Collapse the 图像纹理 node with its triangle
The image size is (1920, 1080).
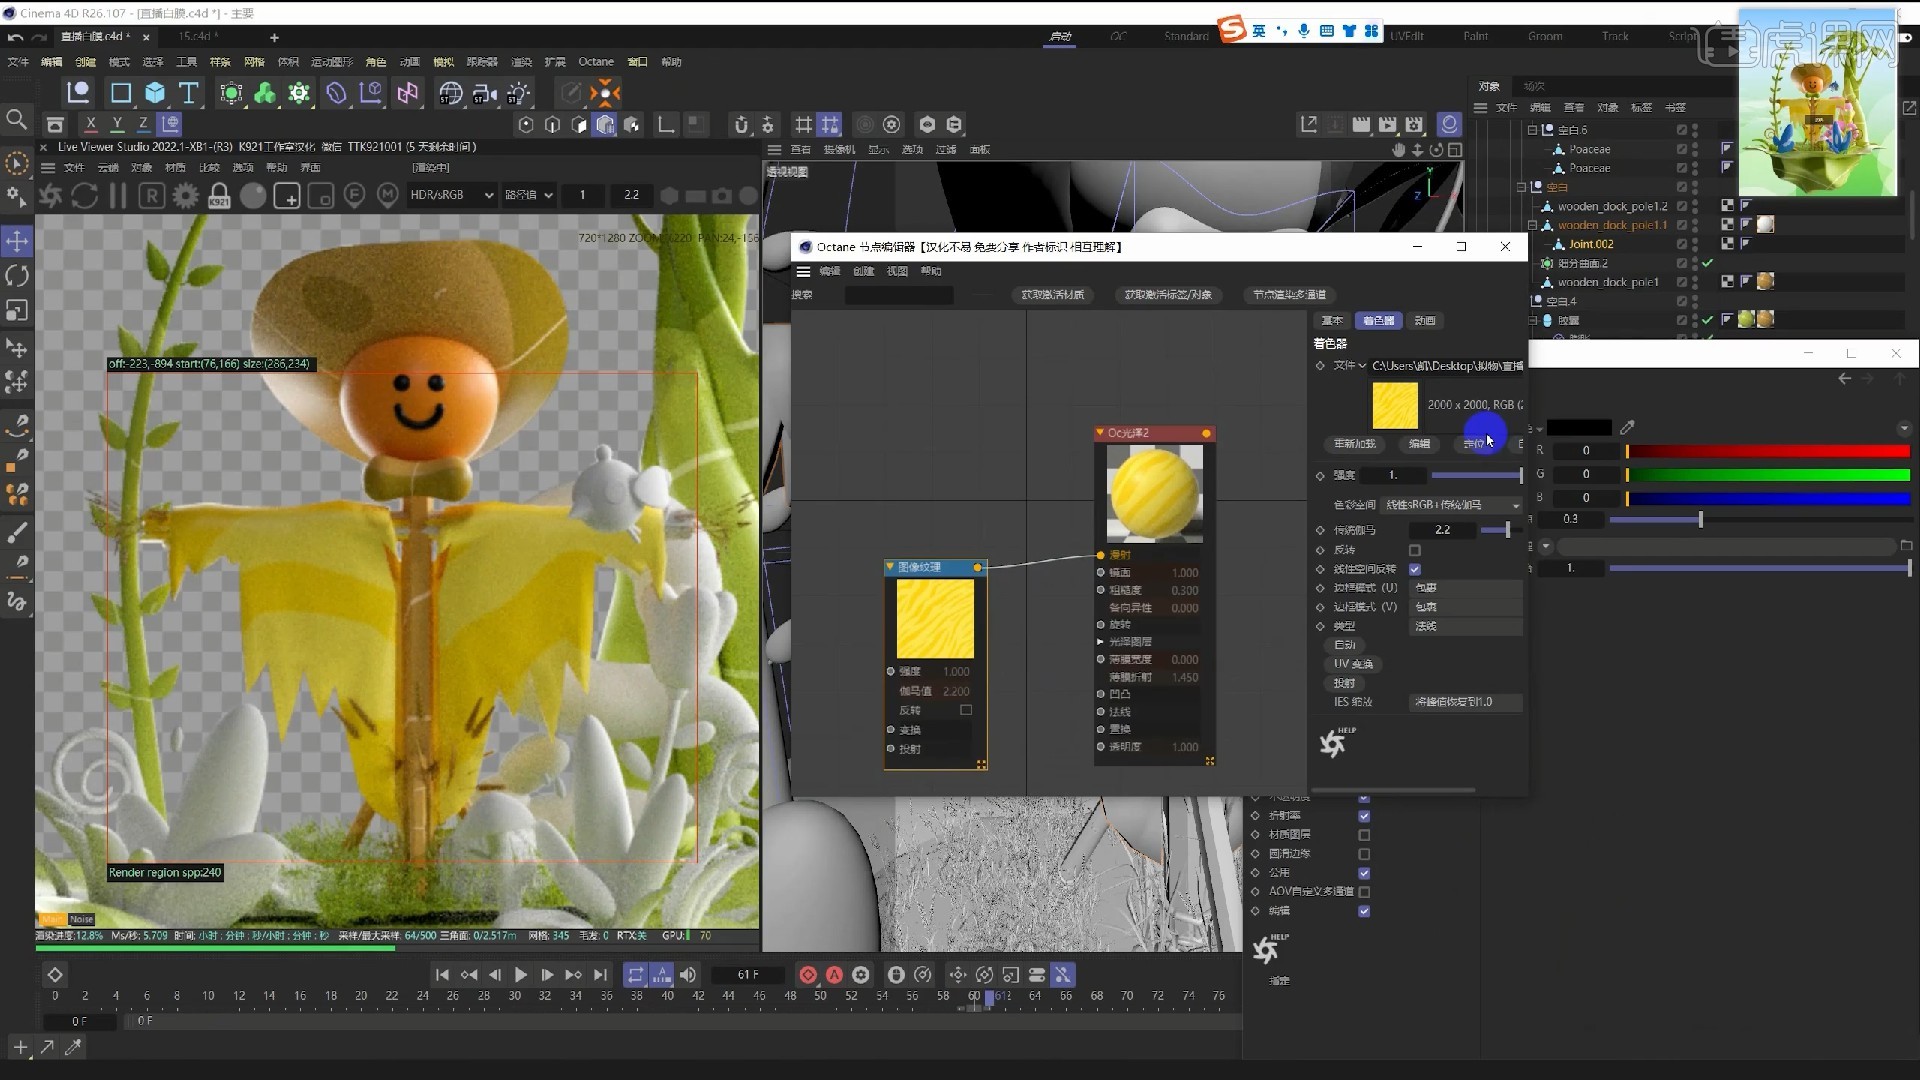[890, 567]
